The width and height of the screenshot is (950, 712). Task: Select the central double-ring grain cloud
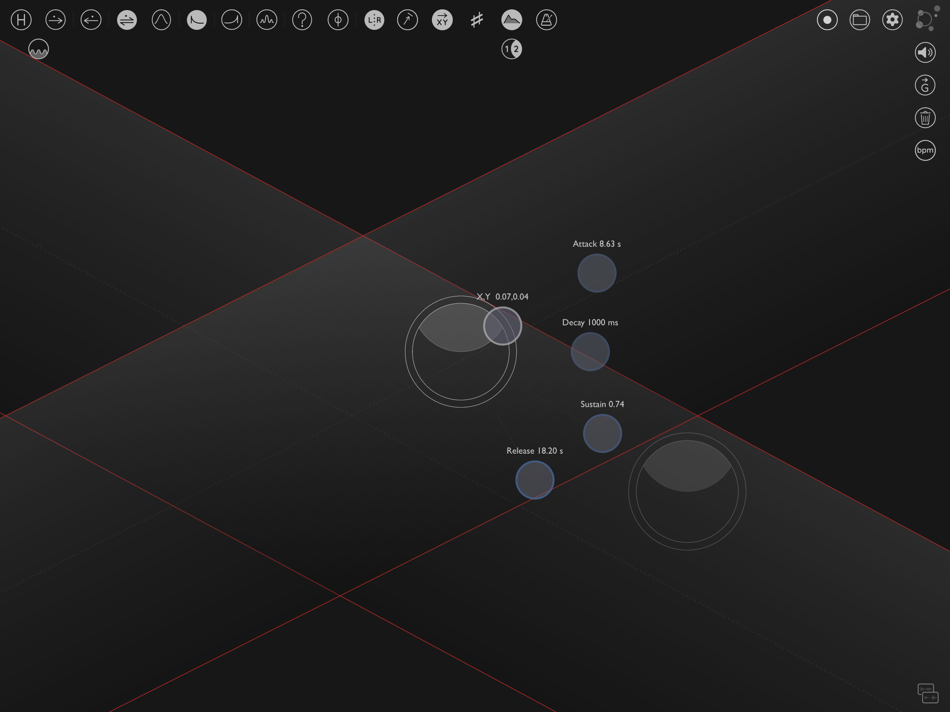click(x=460, y=351)
